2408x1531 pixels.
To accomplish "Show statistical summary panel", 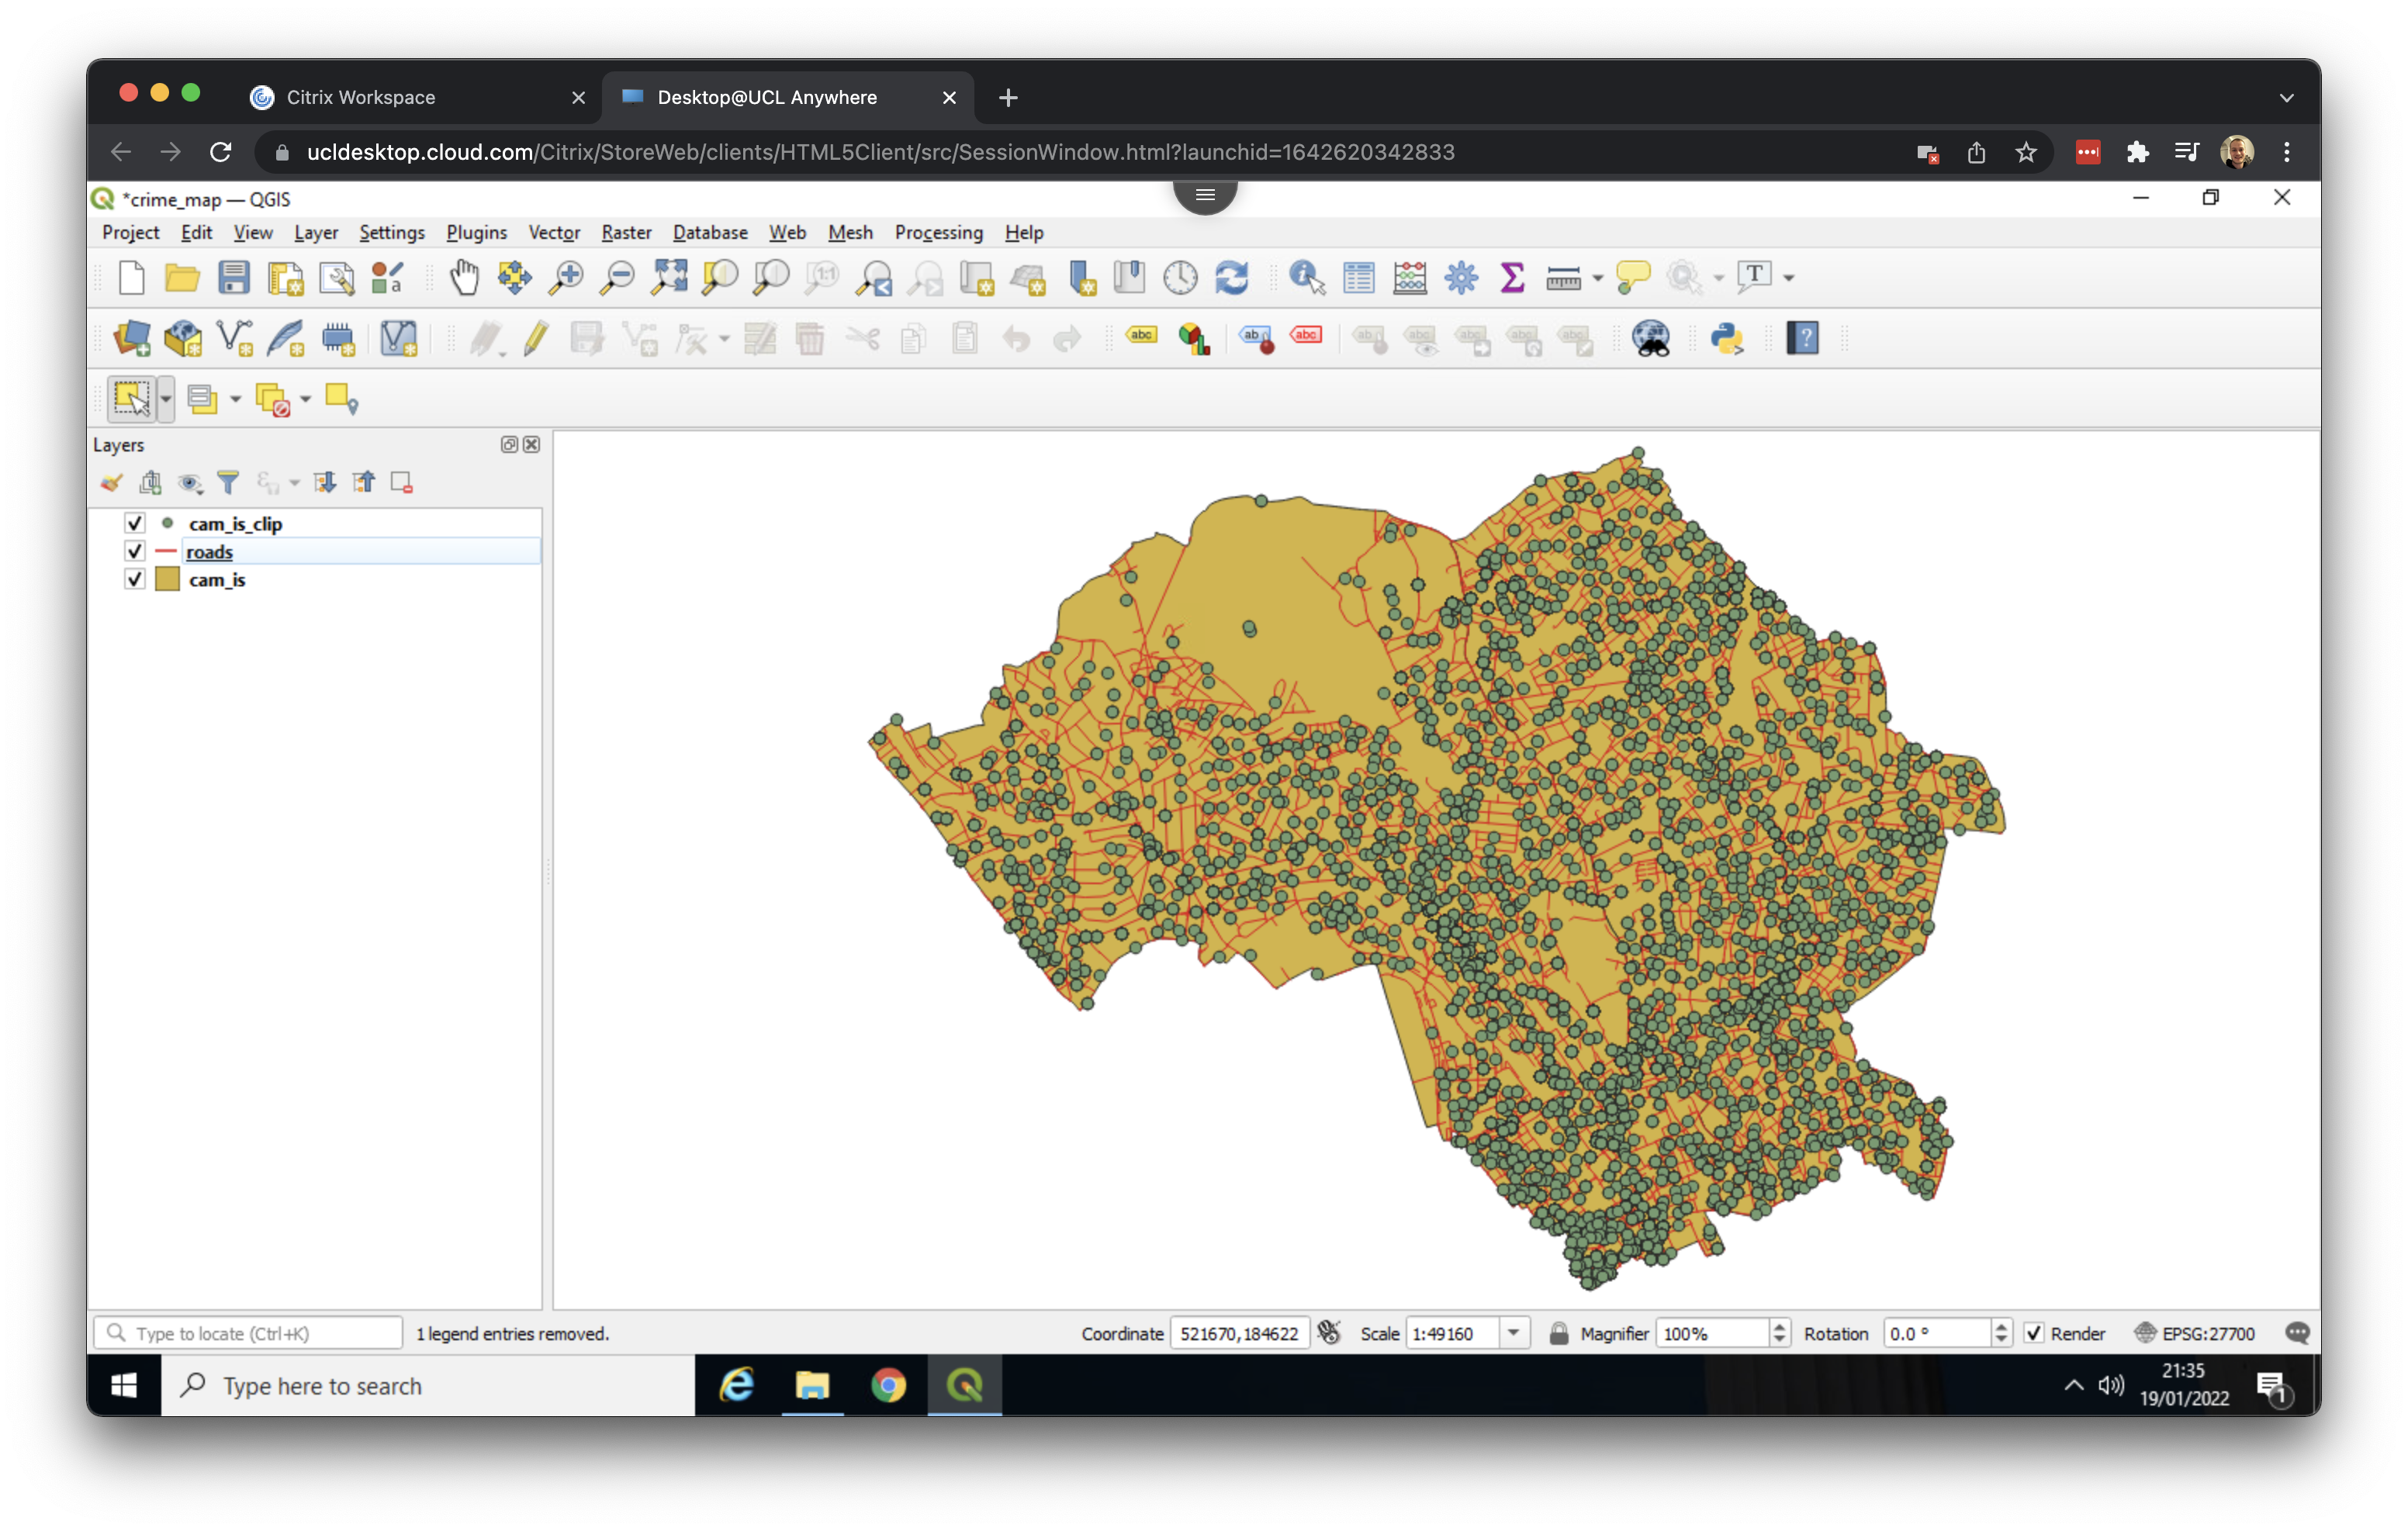I will pos(1511,278).
